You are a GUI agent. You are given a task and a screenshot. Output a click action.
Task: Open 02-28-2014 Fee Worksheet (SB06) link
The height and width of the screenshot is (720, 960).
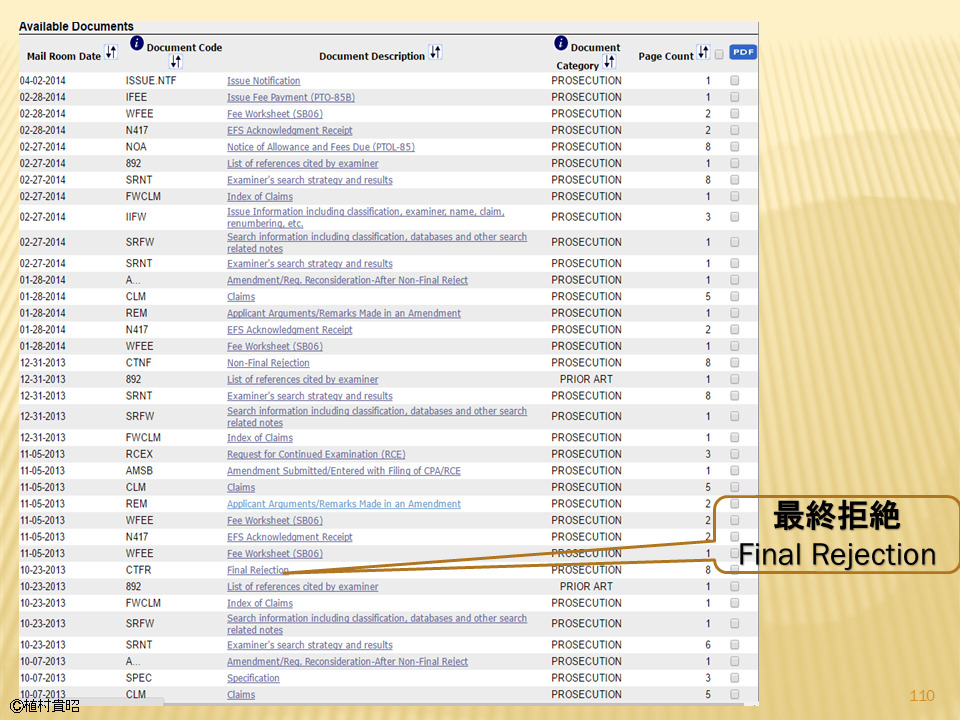(275, 114)
